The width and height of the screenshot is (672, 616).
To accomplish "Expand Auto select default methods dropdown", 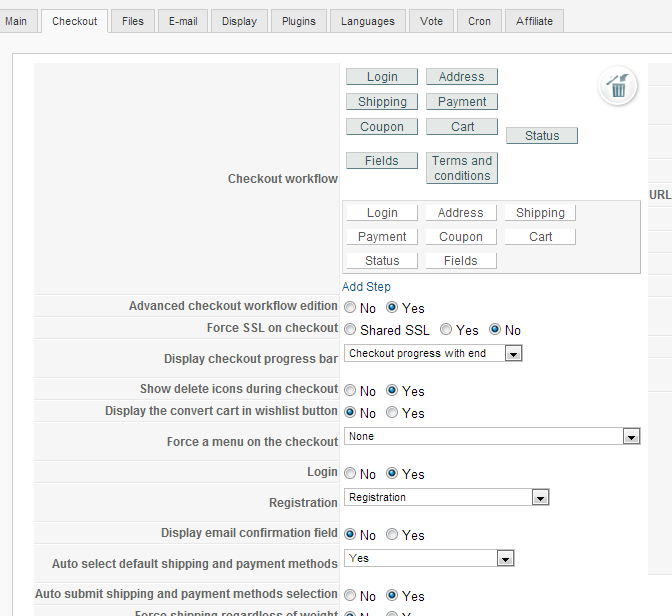I will [505, 559].
